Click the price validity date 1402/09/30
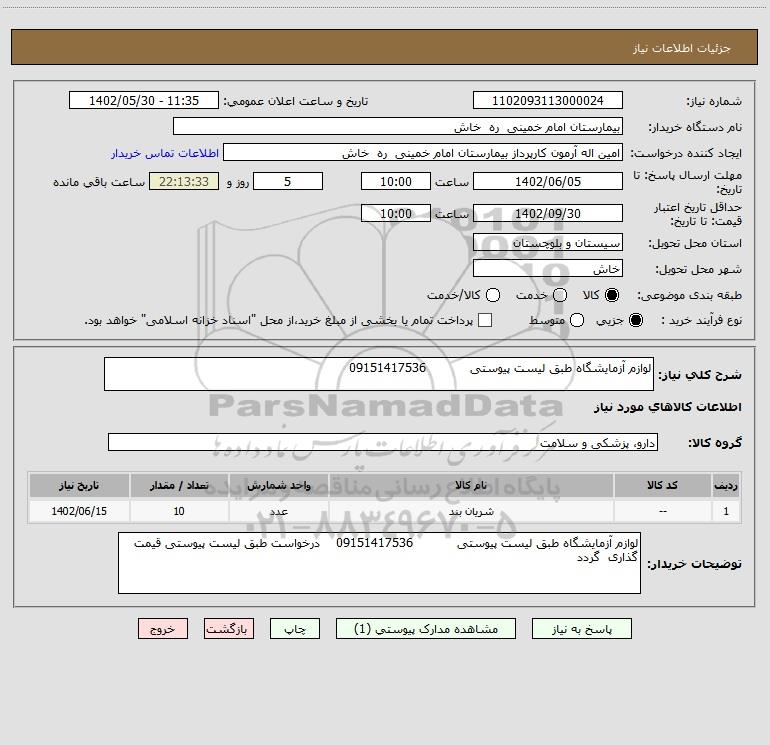 [x=548, y=213]
